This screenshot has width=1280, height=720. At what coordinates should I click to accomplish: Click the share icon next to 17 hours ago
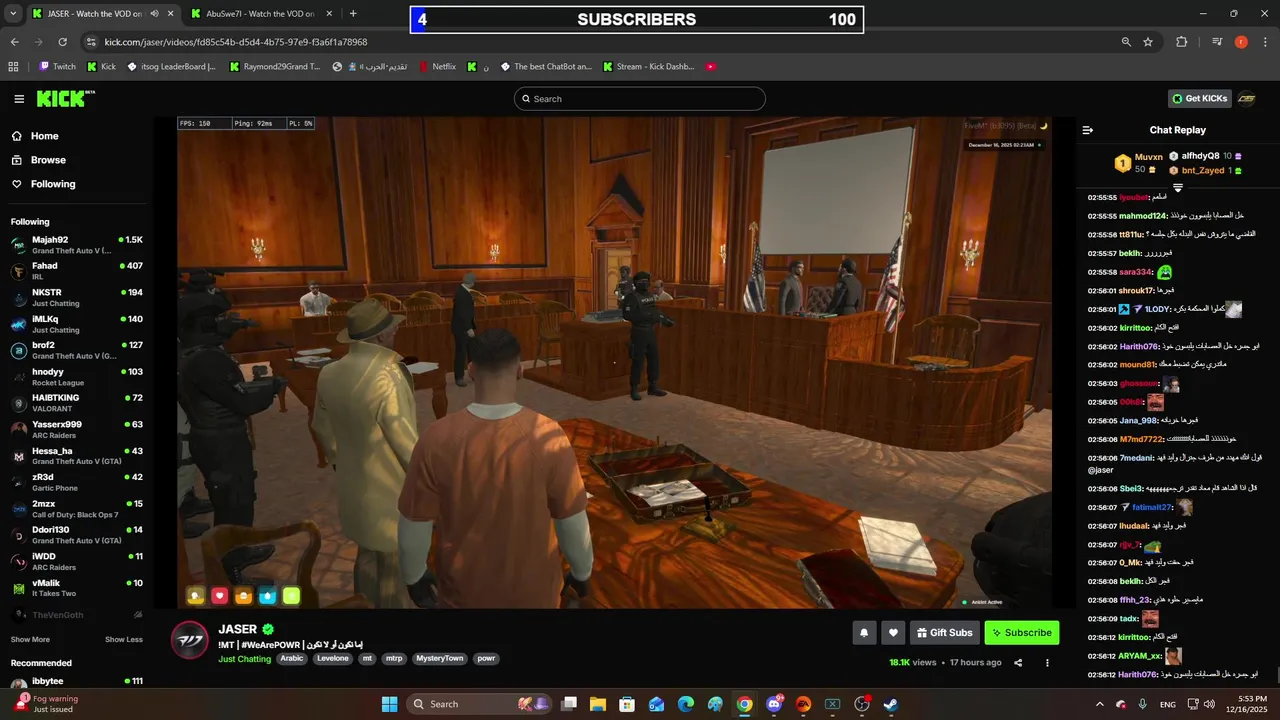[x=1018, y=663]
